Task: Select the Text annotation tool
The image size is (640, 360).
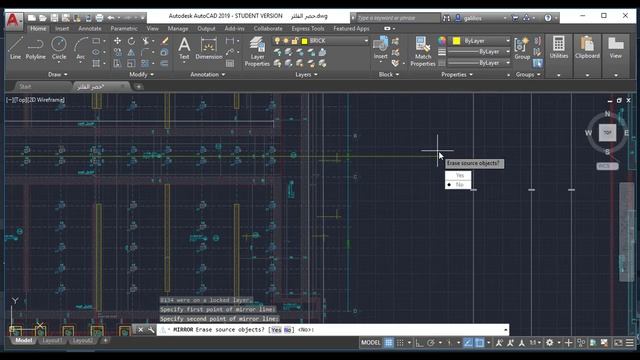Action: (184, 48)
